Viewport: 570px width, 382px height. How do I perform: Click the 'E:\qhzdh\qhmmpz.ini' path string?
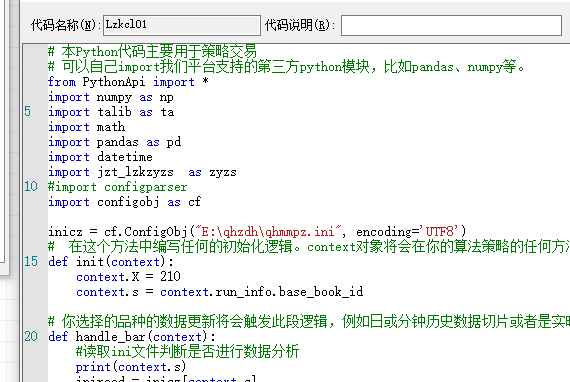(x=268, y=232)
